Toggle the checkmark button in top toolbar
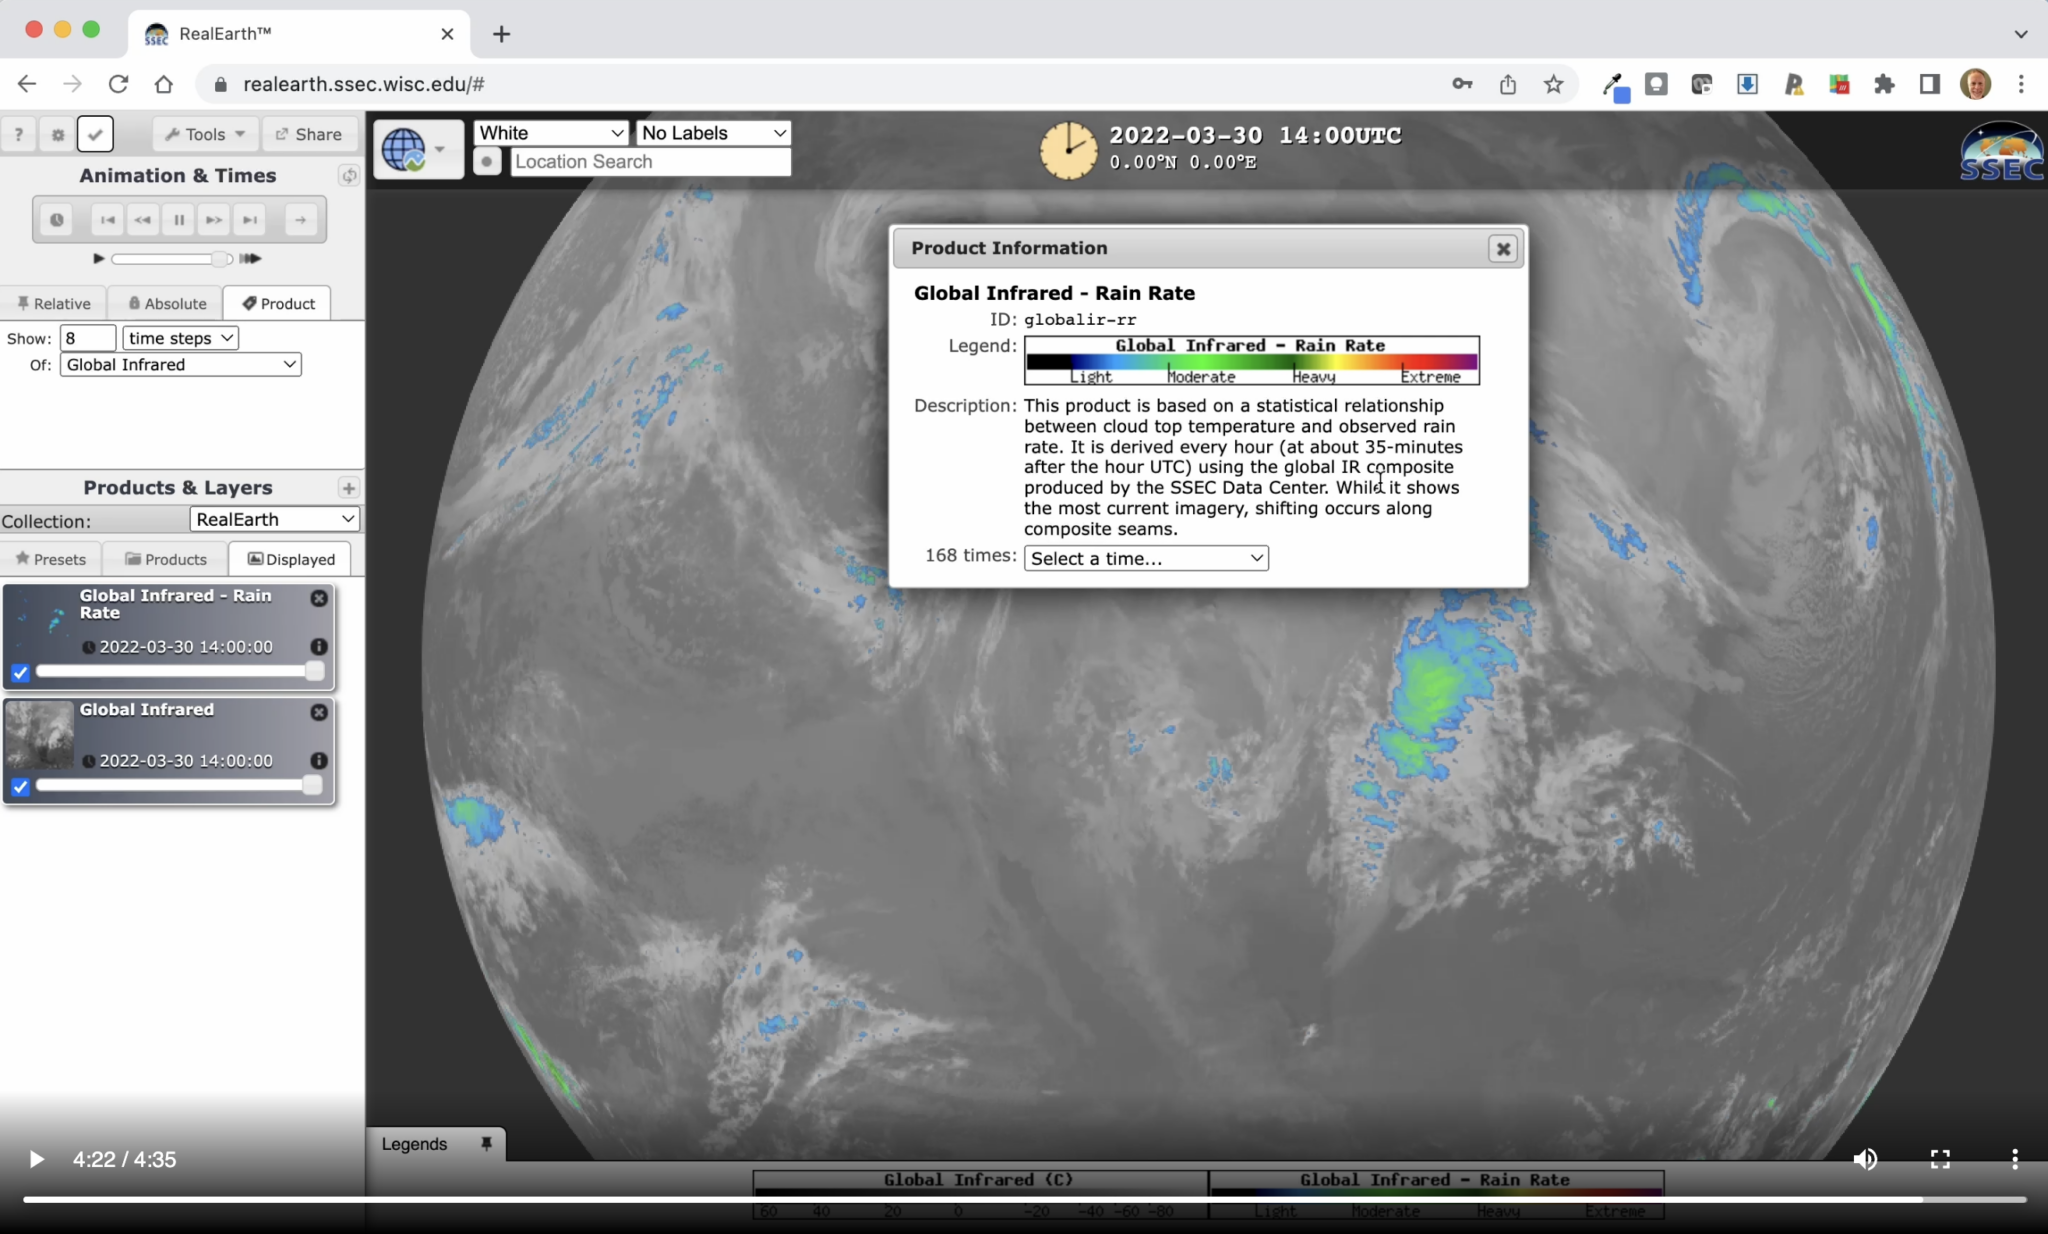Image resolution: width=2048 pixels, height=1234 pixels. [x=95, y=134]
